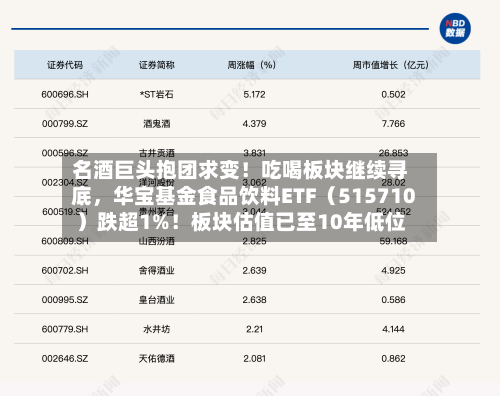
Task: Click weekly gain value 2.639
Action: point(254,270)
